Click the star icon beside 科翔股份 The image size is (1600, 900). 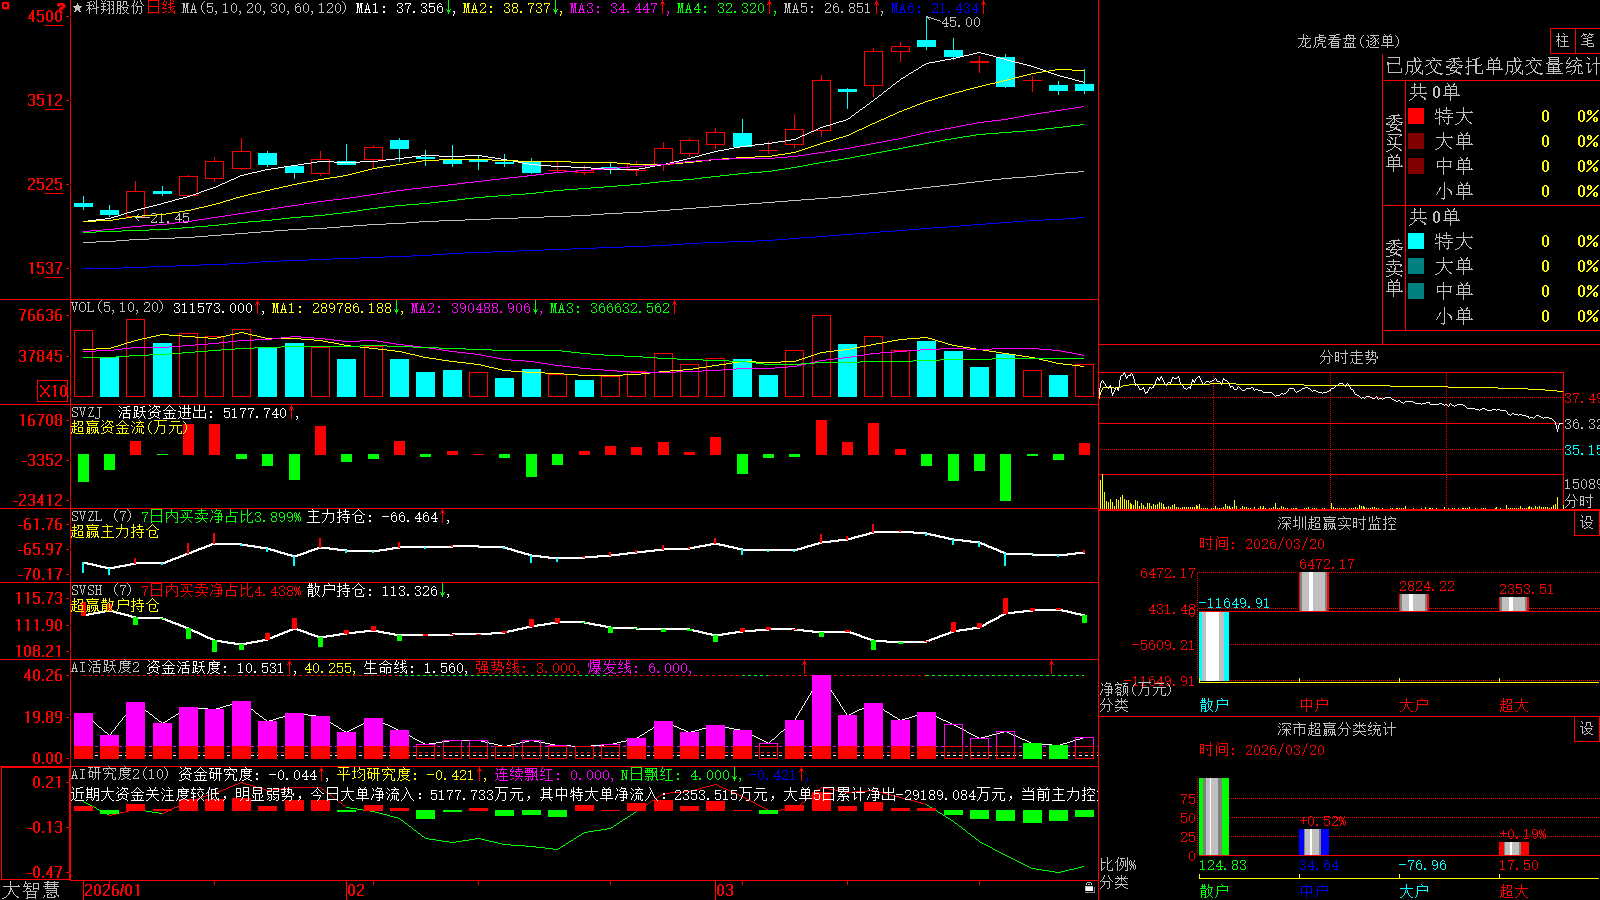point(77,8)
